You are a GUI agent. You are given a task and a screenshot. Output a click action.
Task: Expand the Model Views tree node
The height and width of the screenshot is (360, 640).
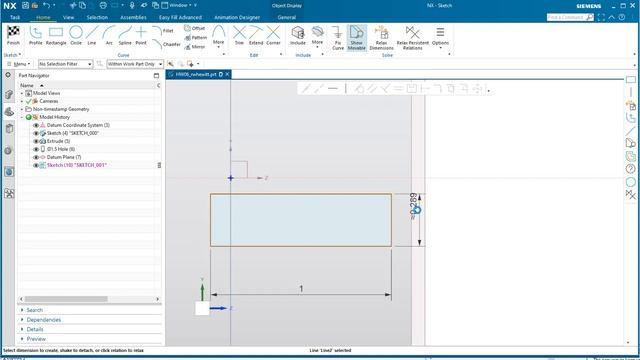pos(22,93)
